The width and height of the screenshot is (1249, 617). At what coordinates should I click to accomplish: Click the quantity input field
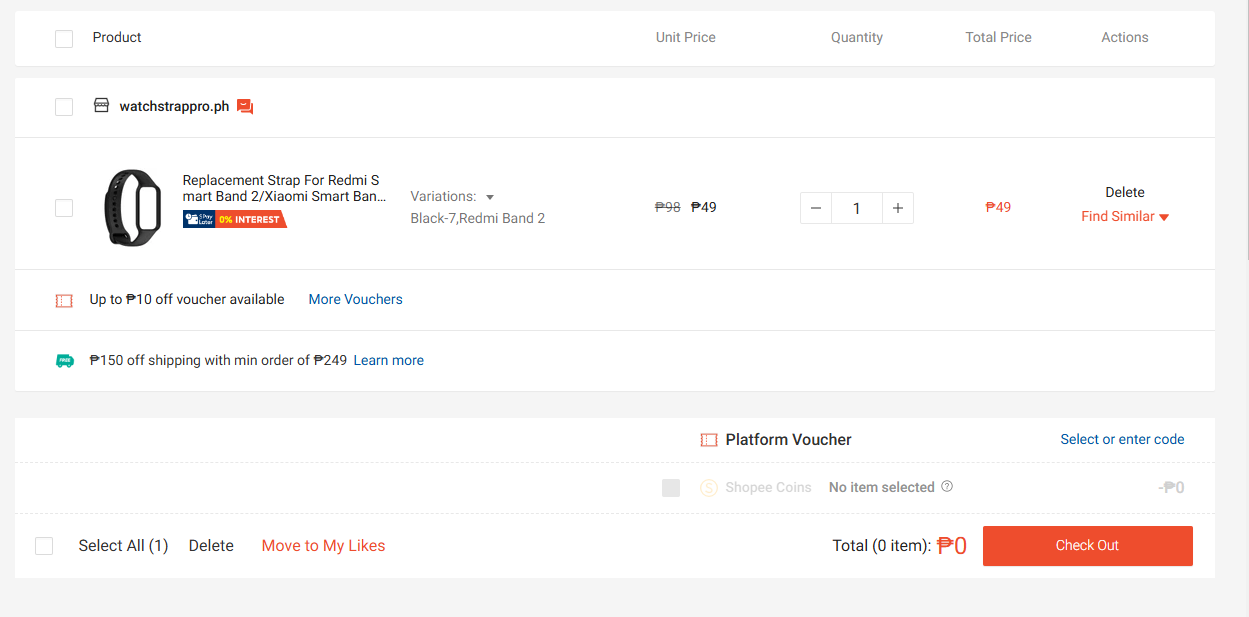point(857,208)
